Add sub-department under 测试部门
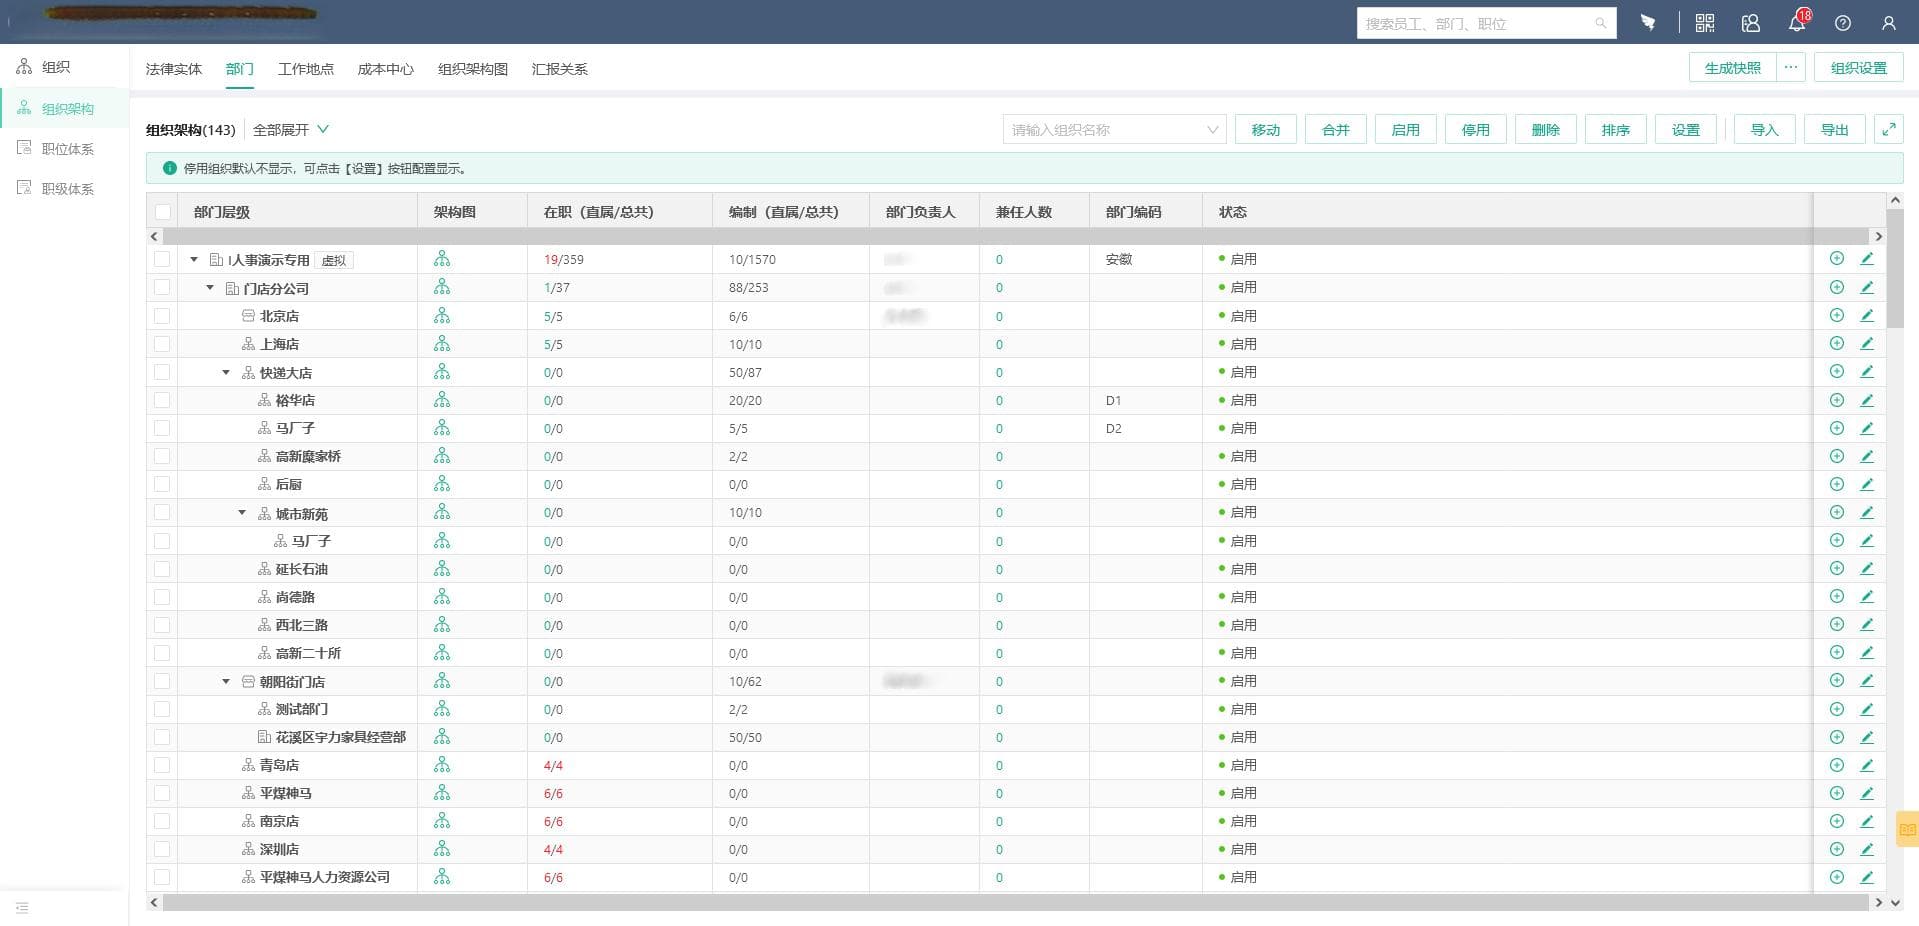Image resolution: width=1919 pixels, height=926 pixels. point(1837,709)
